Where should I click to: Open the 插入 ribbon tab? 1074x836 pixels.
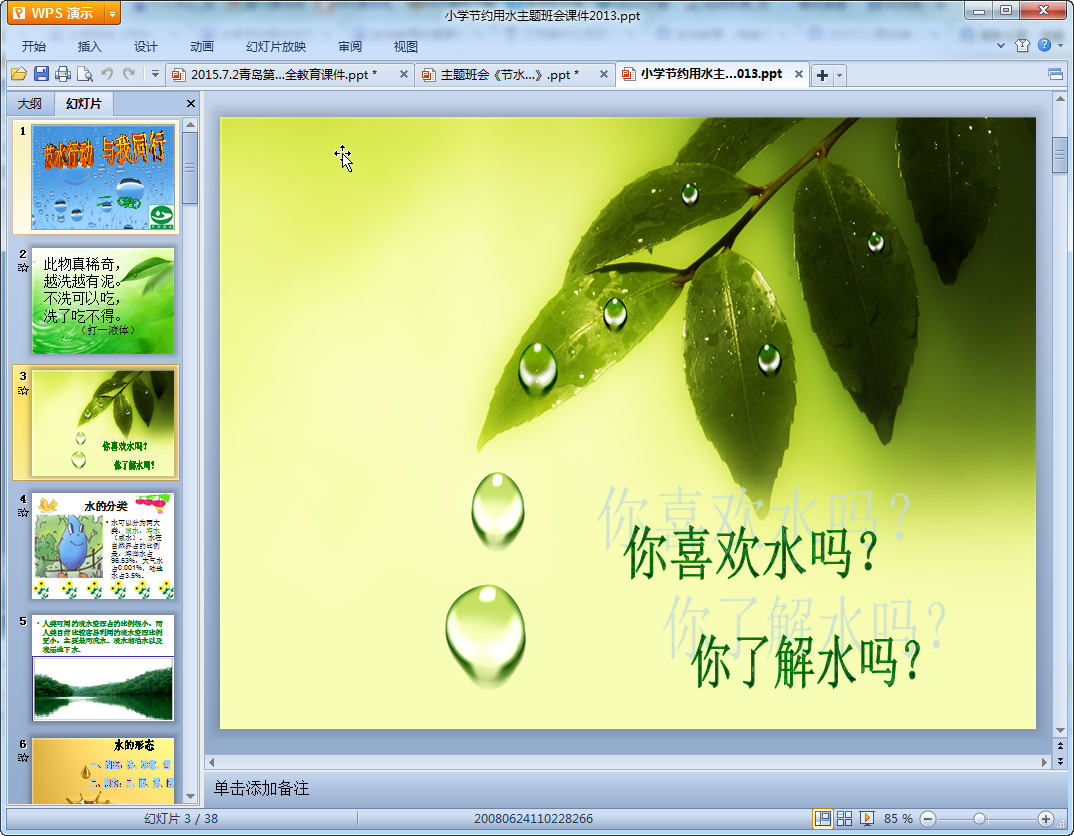pos(90,47)
